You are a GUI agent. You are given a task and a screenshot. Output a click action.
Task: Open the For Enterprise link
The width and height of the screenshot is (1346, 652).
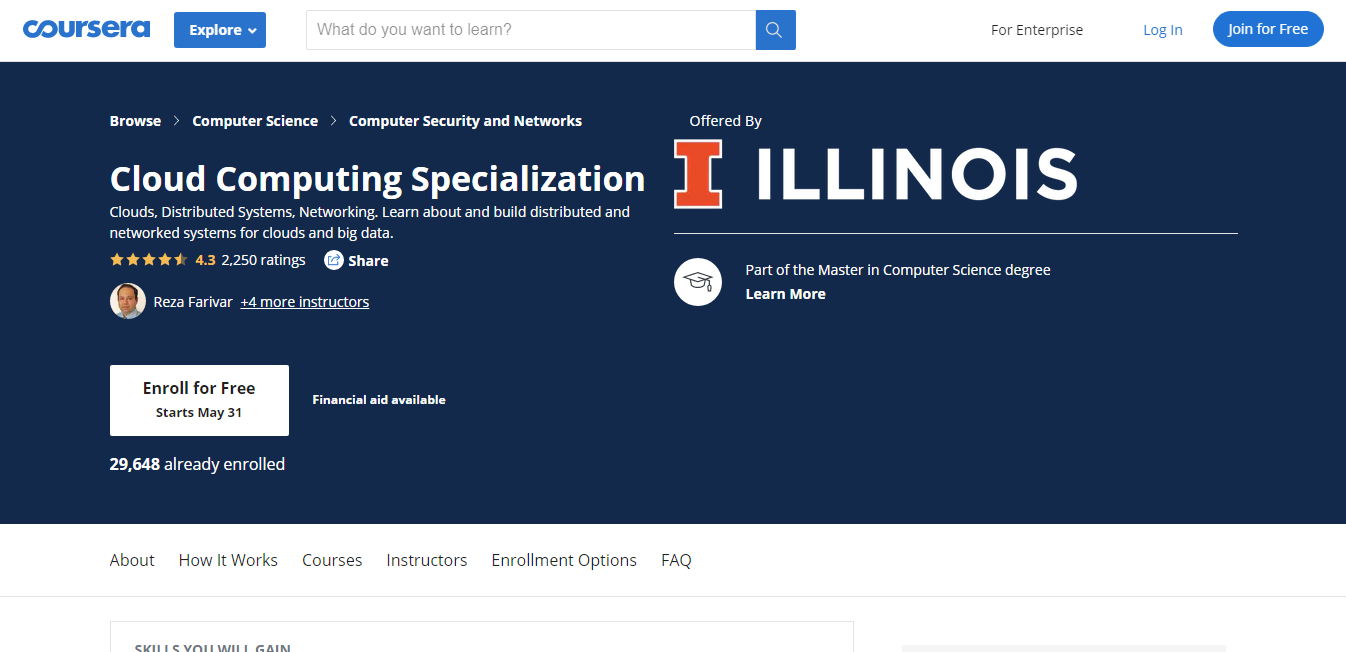pos(1036,30)
